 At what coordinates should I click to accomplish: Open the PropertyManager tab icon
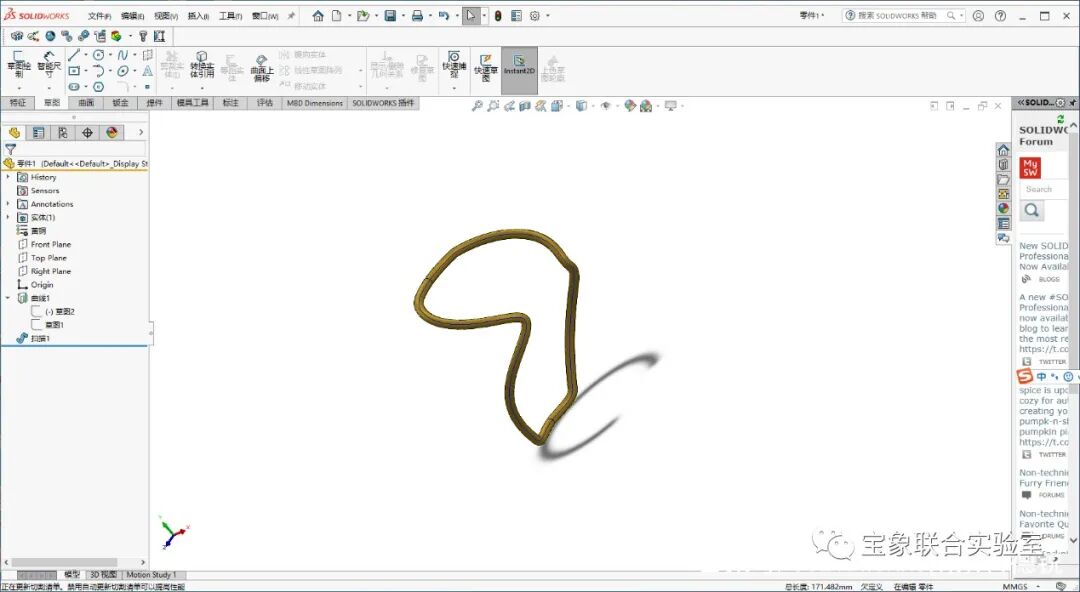(39, 132)
